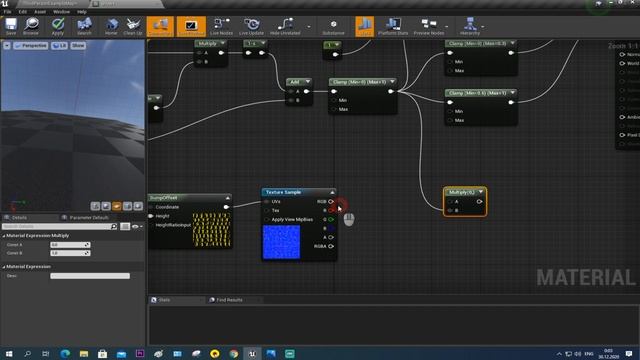Toggle the Live Preview toolbar button
Image resolution: width=640 pixels, height=360 pixels.
coord(191,27)
